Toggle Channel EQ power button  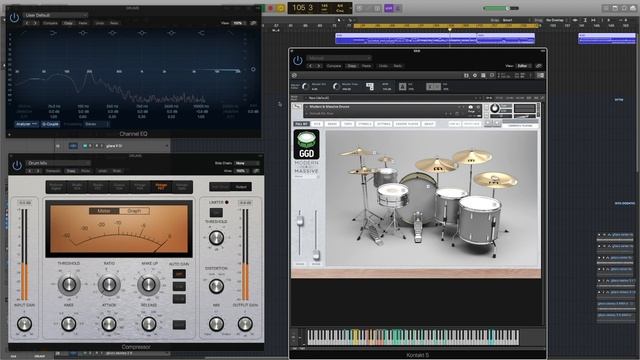pos(14,18)
